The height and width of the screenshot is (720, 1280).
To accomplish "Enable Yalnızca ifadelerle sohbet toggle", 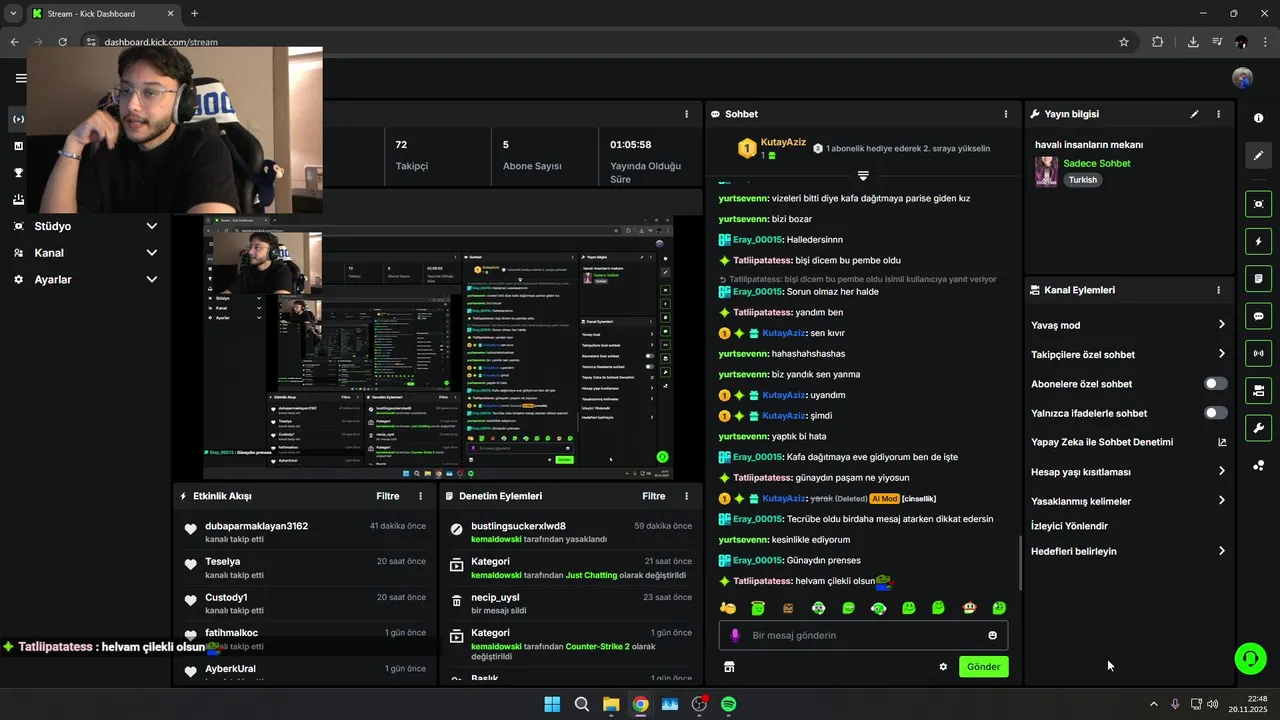I will click(1216, 412).
